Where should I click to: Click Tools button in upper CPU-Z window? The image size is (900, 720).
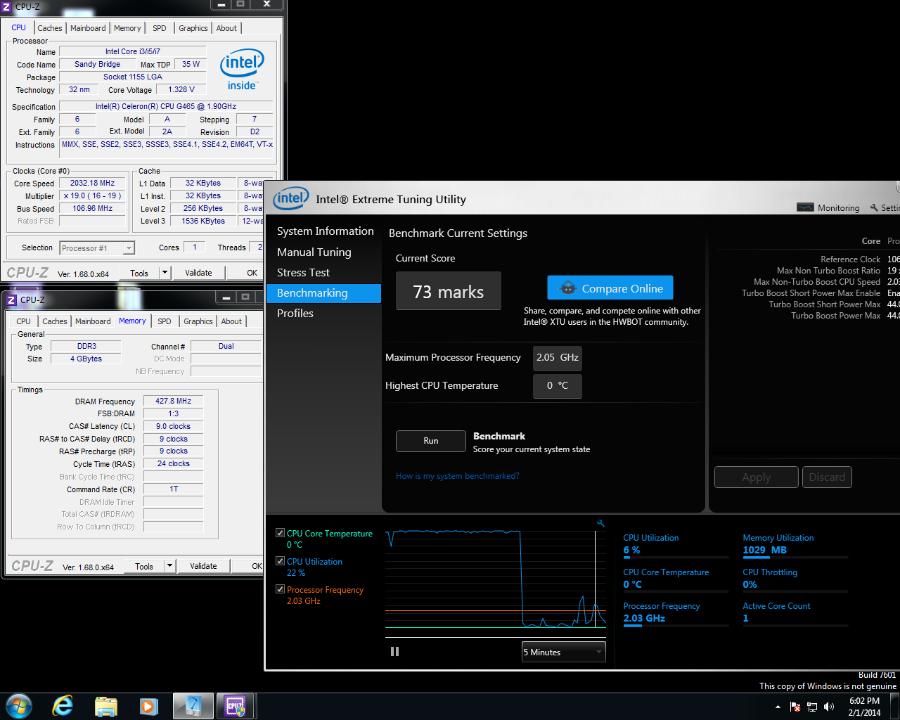tap(139, 273)
